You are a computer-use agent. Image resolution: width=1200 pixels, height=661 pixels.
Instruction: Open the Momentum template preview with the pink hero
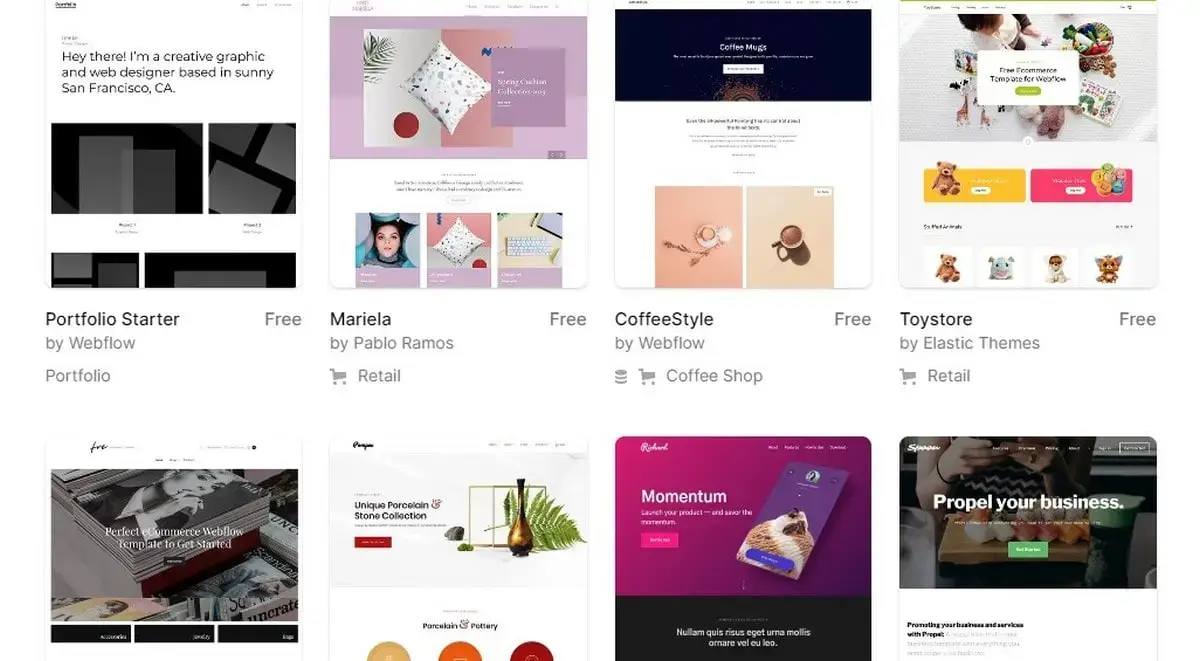743,549
